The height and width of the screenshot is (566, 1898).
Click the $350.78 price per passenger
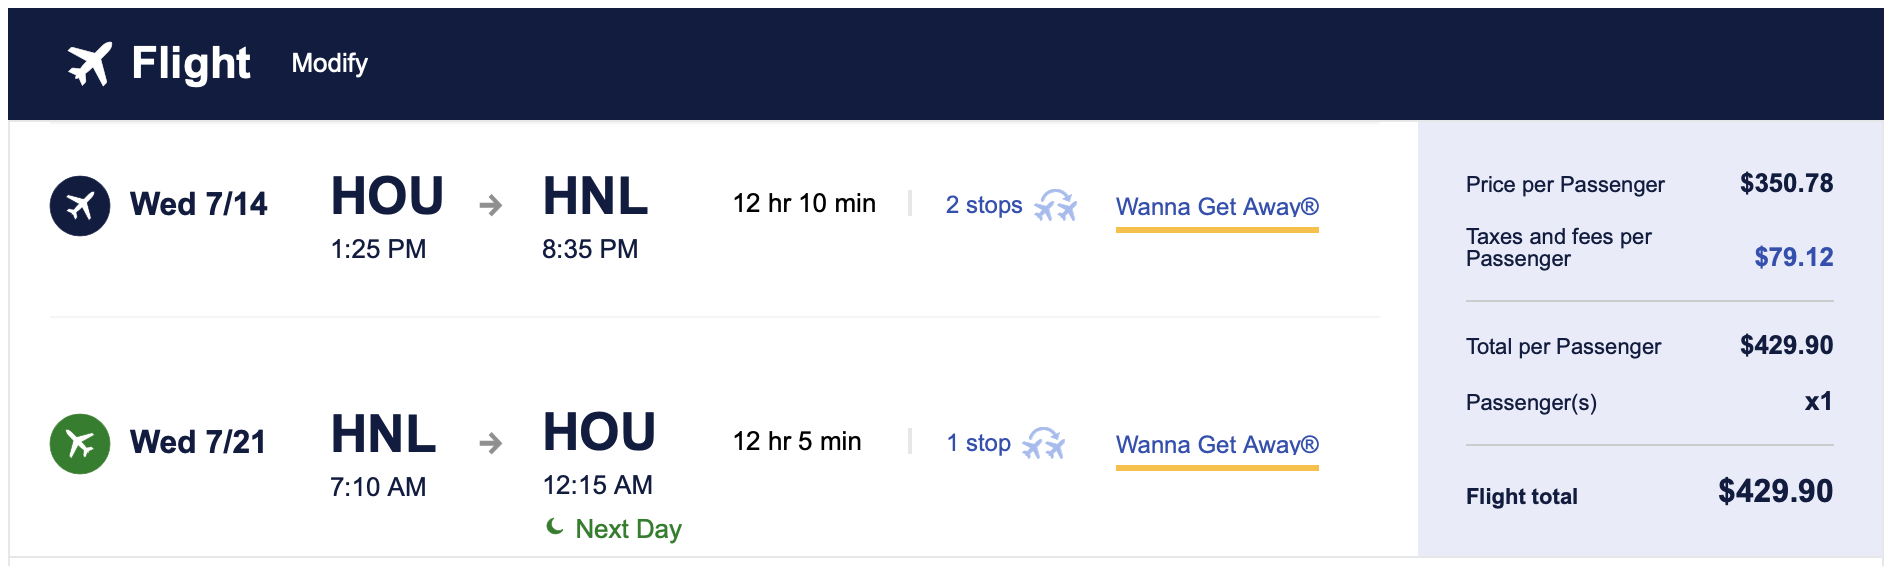point(1786,183)
